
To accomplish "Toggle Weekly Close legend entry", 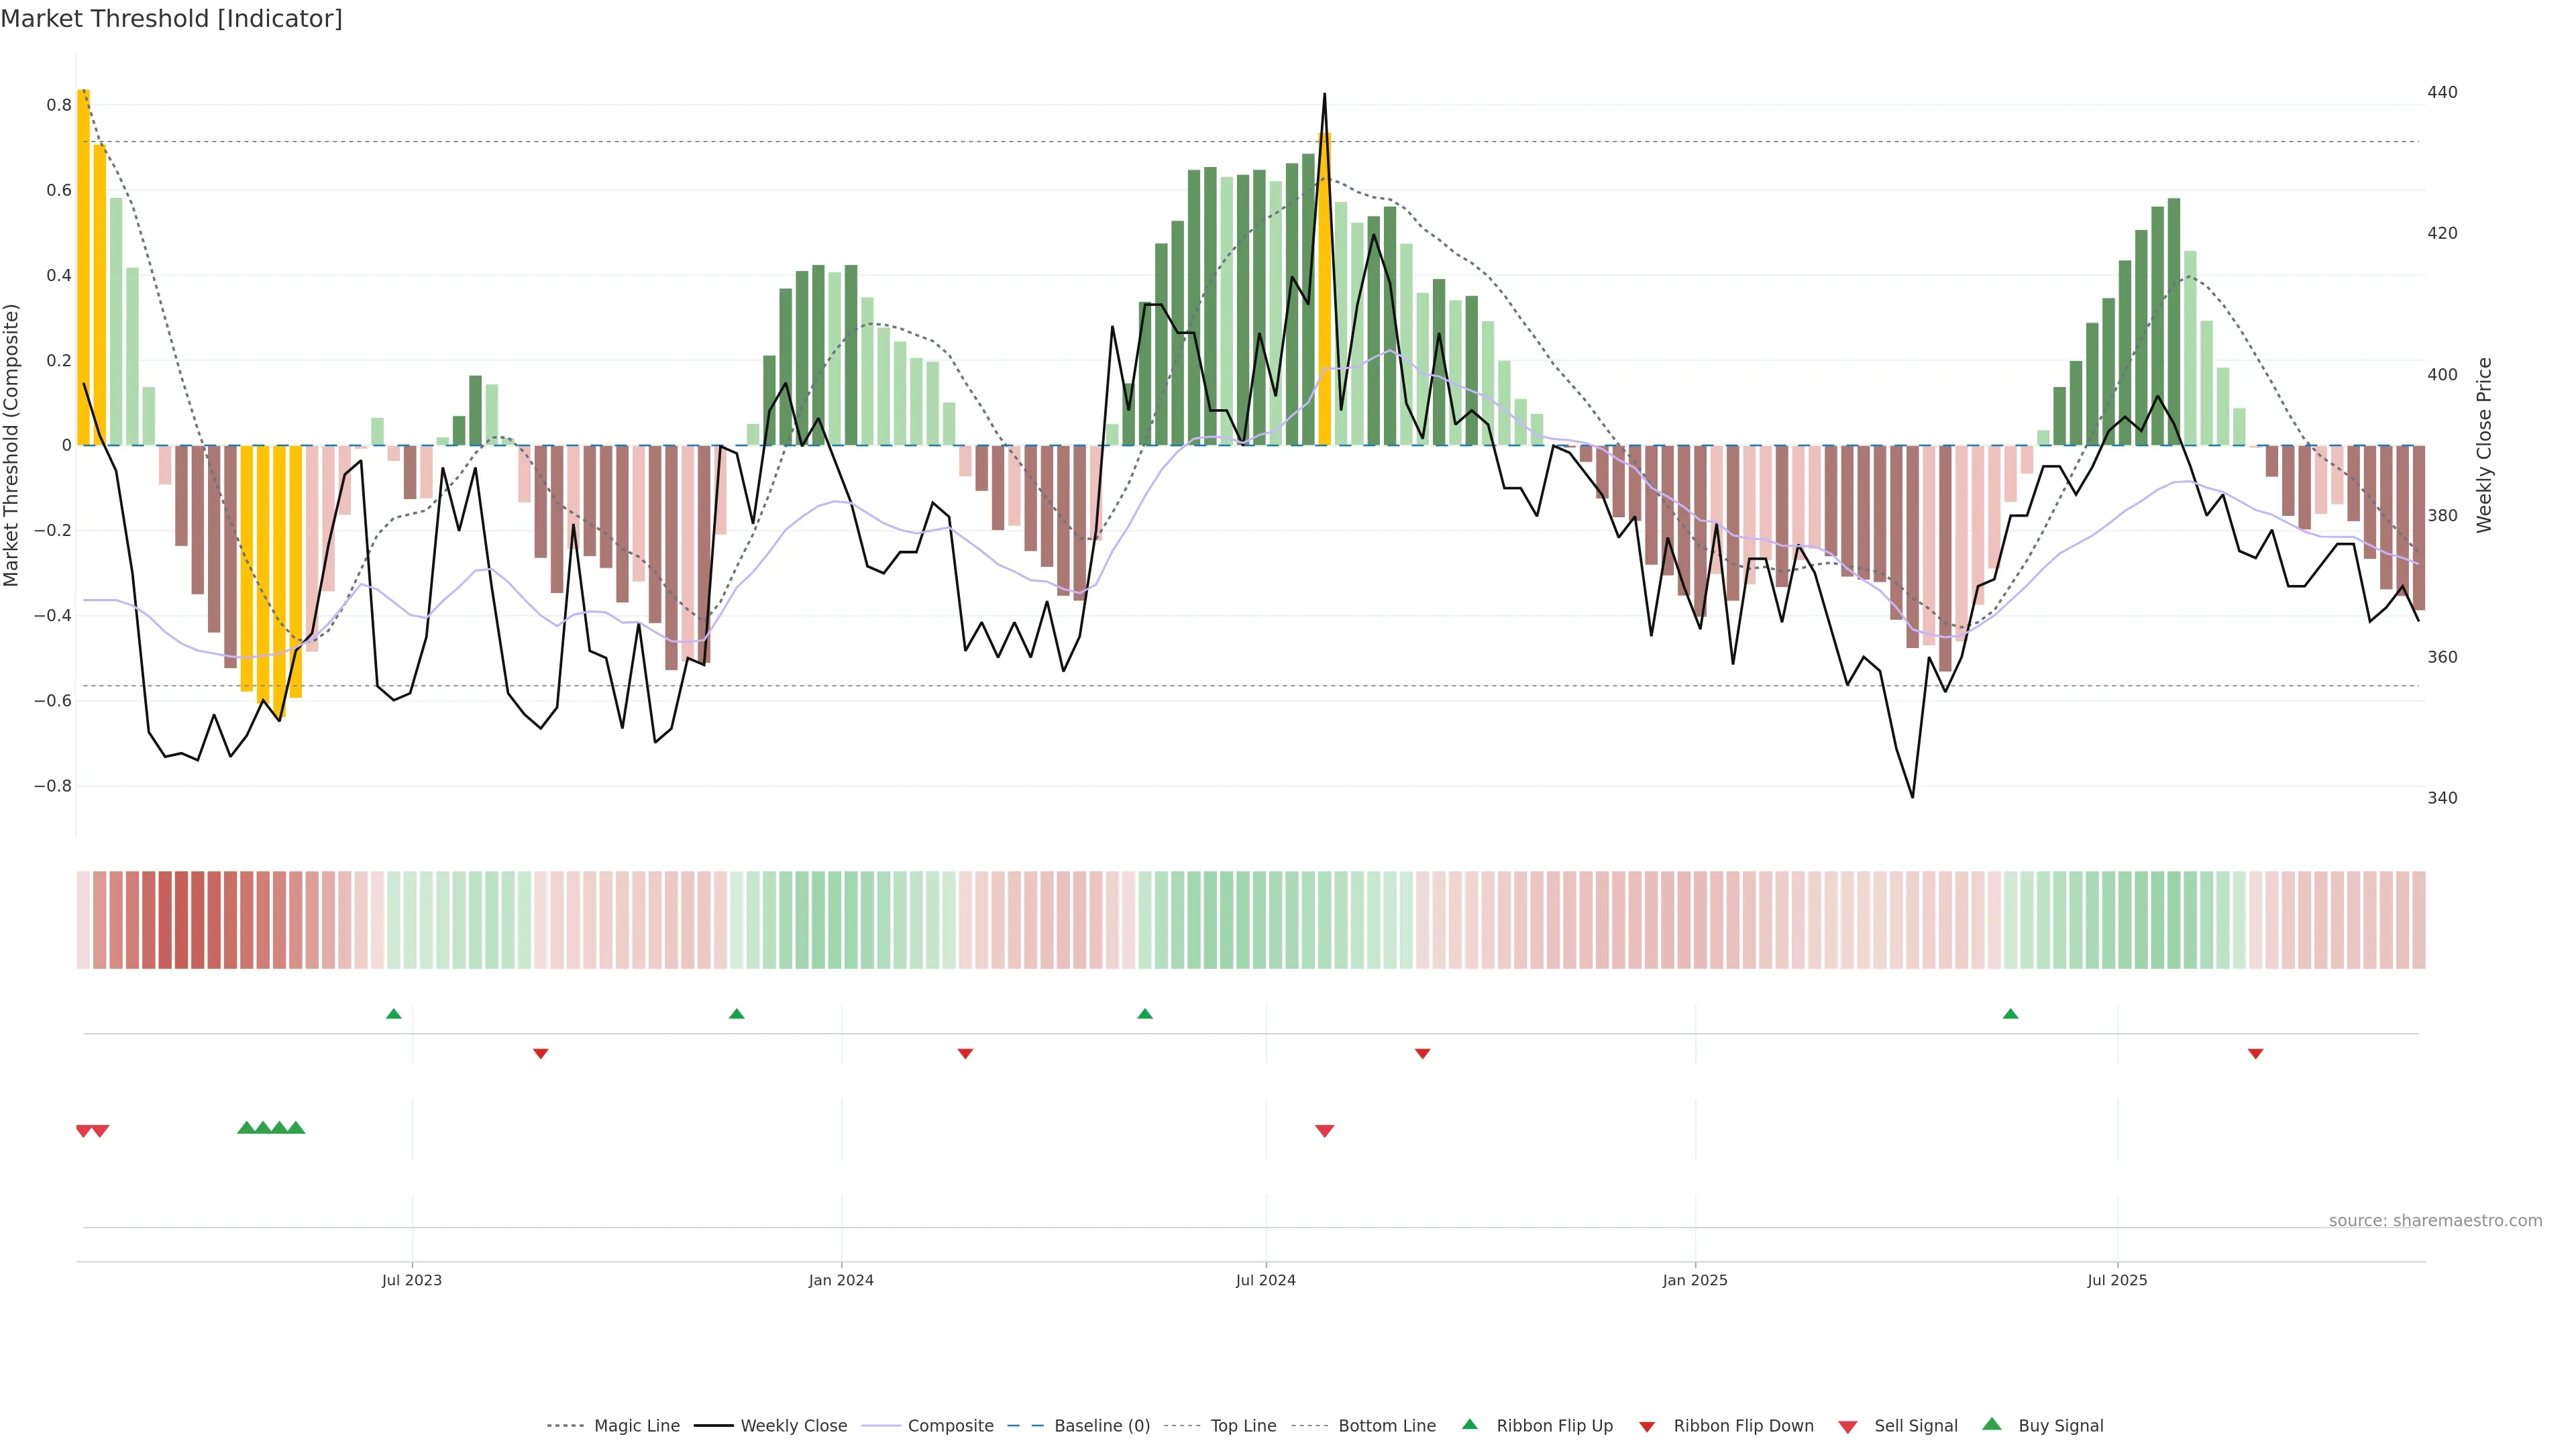I will coord(793,1426).
